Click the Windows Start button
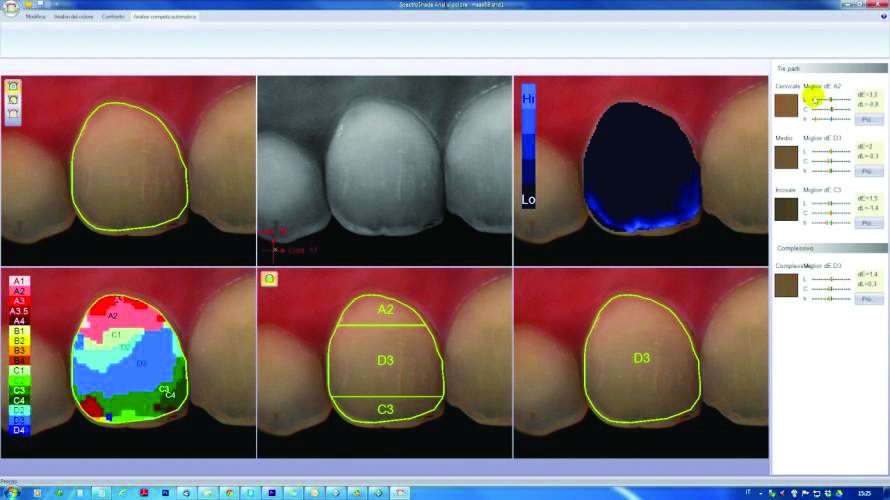The height and width of the screenshot is (500, 890). click(x=12, y=493)
